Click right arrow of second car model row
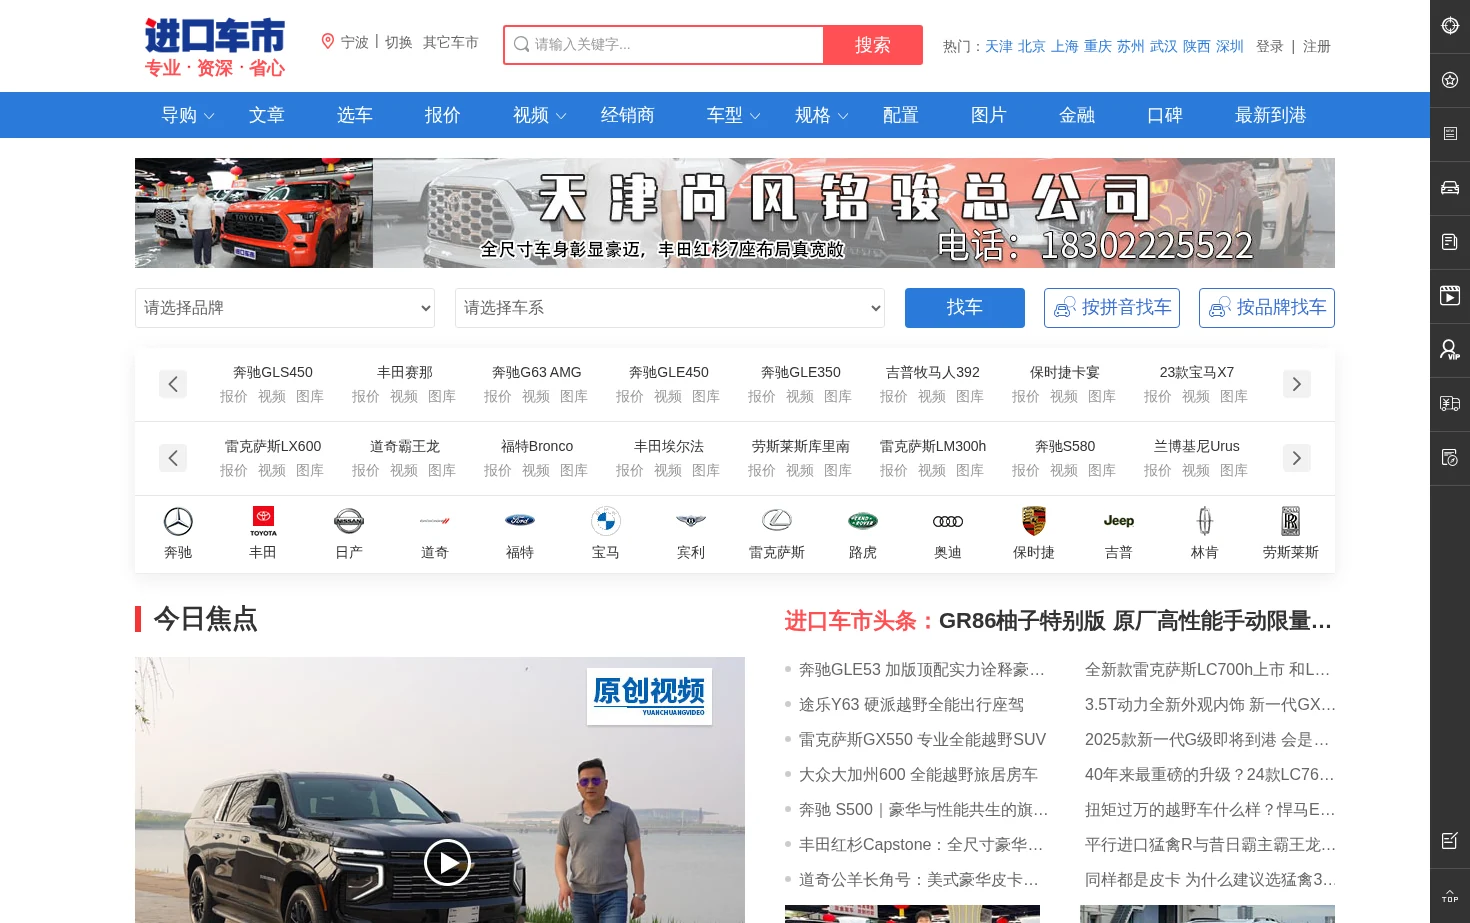Screen dimensions: 1470x923 (1297, 458)
